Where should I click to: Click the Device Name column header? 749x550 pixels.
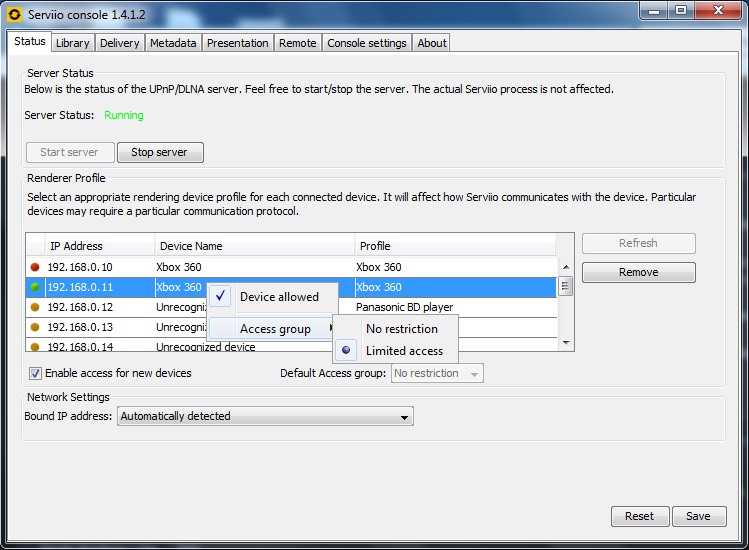point(255,246)
